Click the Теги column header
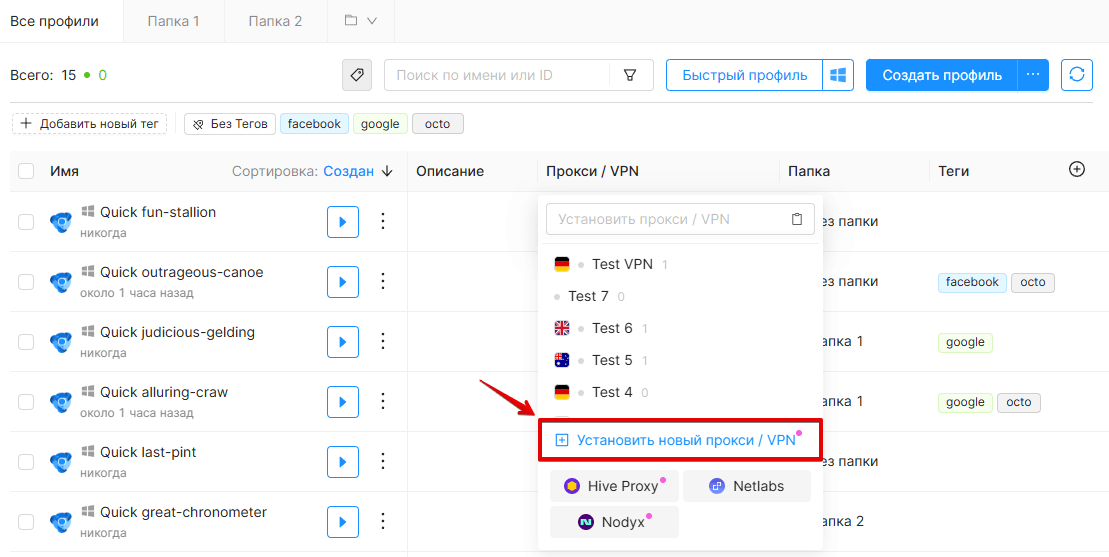Image resolution: width=1109 pixels, height=557 pixels. point(953,171)
